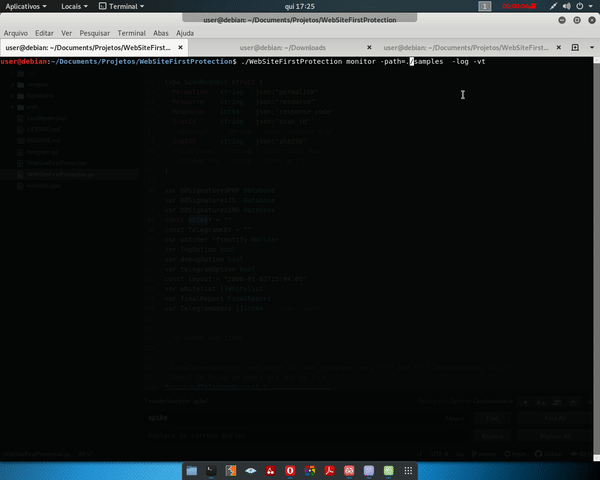
Task: Expand the Aplicativos menu in the top panel
Action: 29,6
